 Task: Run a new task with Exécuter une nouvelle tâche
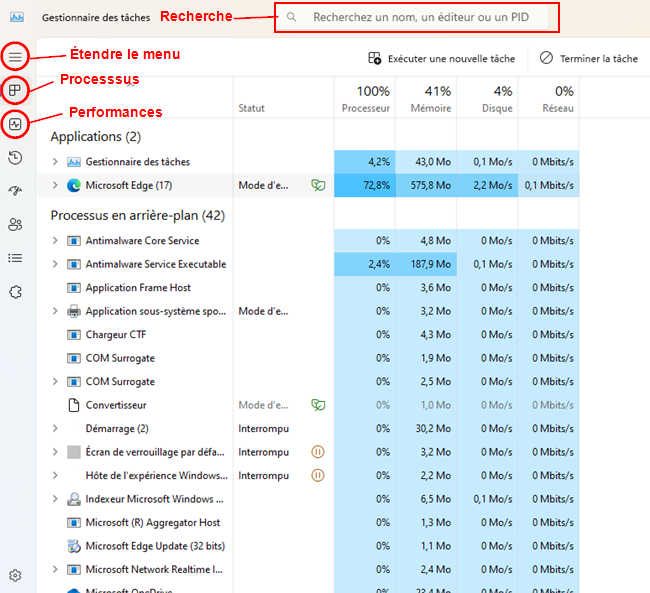click(x=441, y=58)
